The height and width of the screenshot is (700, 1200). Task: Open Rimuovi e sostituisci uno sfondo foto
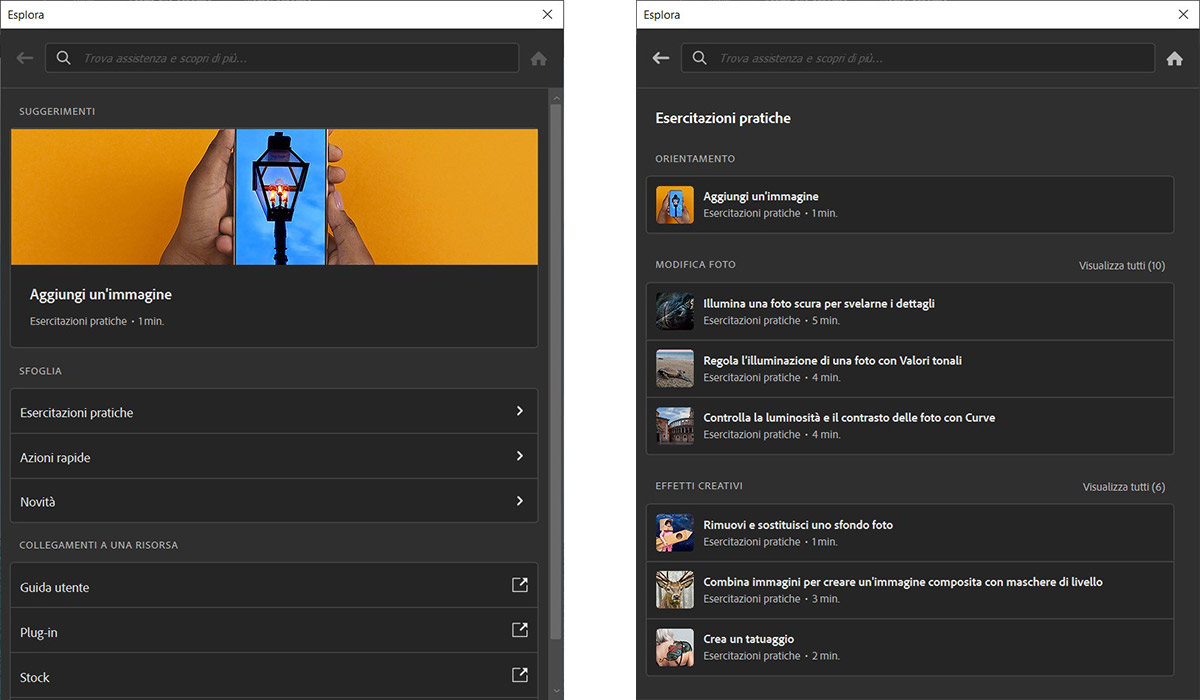click(798, 525)
